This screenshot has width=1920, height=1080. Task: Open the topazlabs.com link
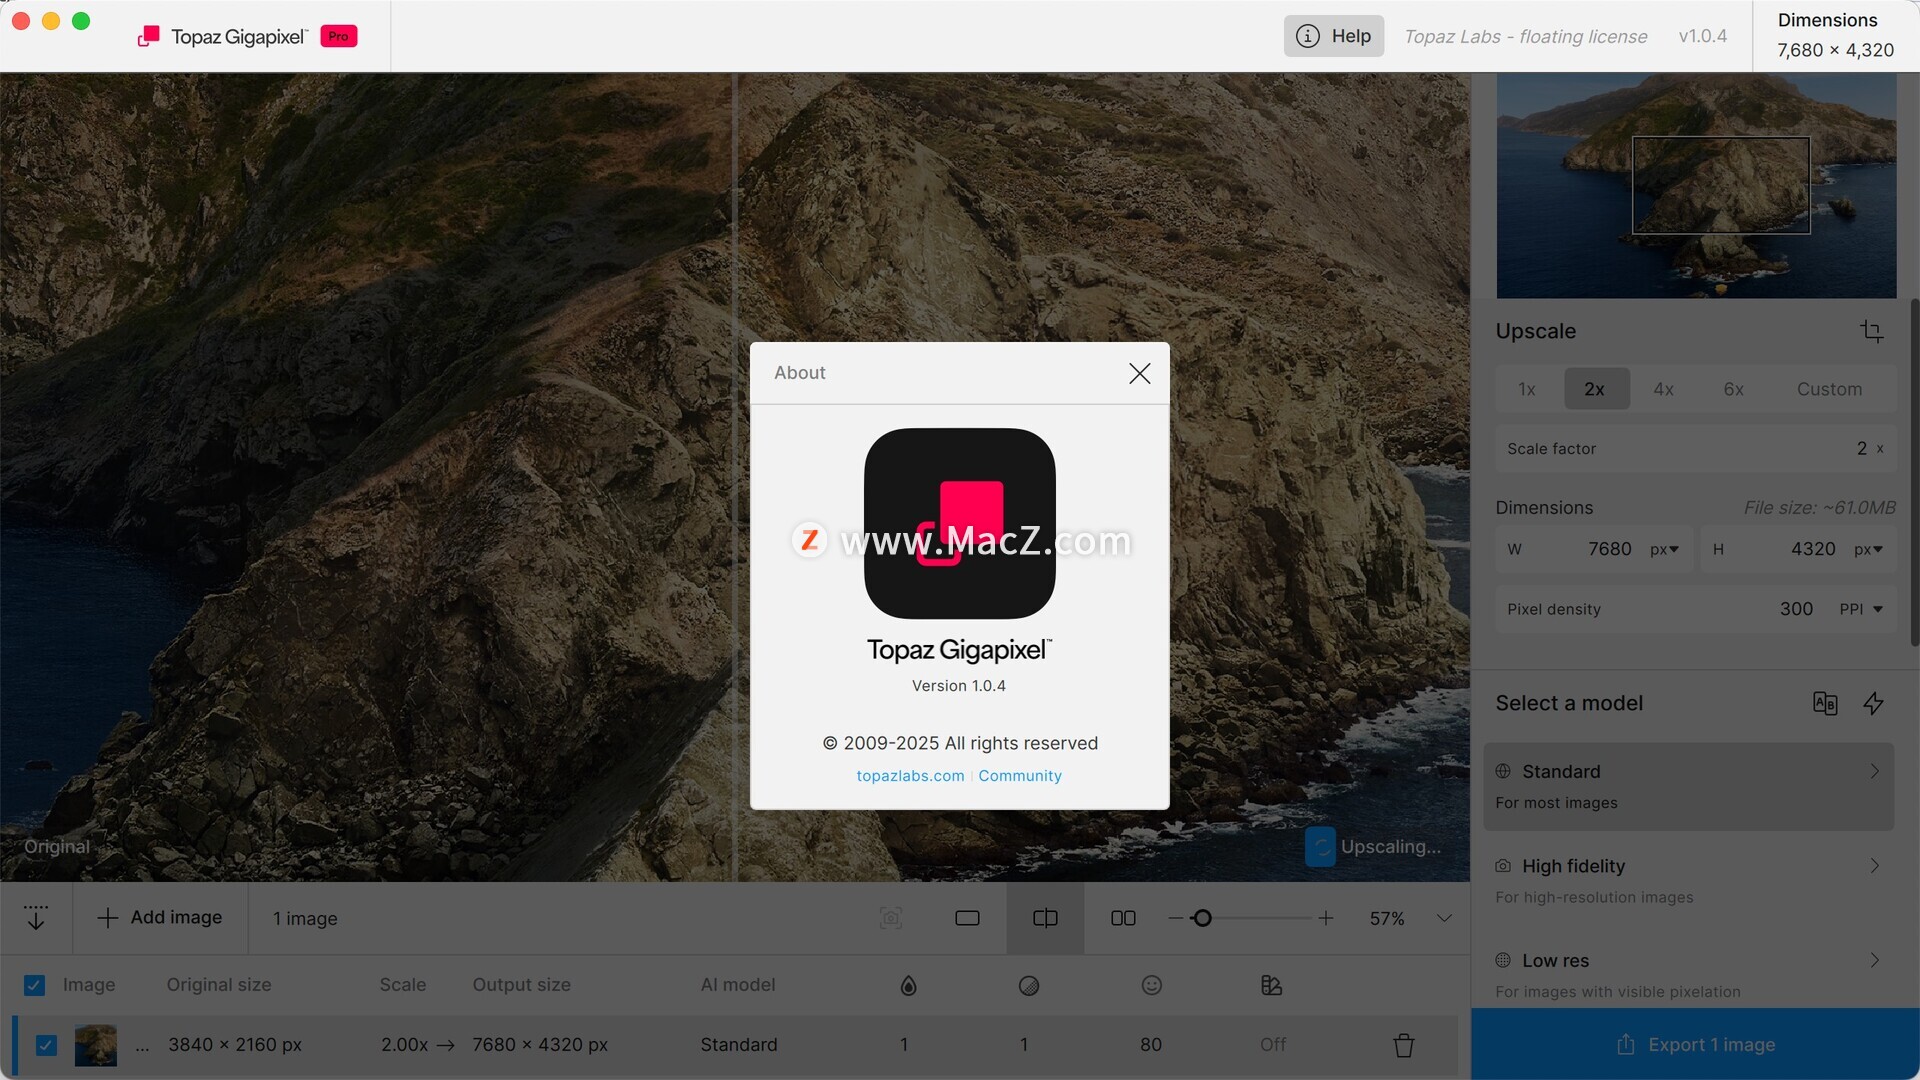[910, 776]
